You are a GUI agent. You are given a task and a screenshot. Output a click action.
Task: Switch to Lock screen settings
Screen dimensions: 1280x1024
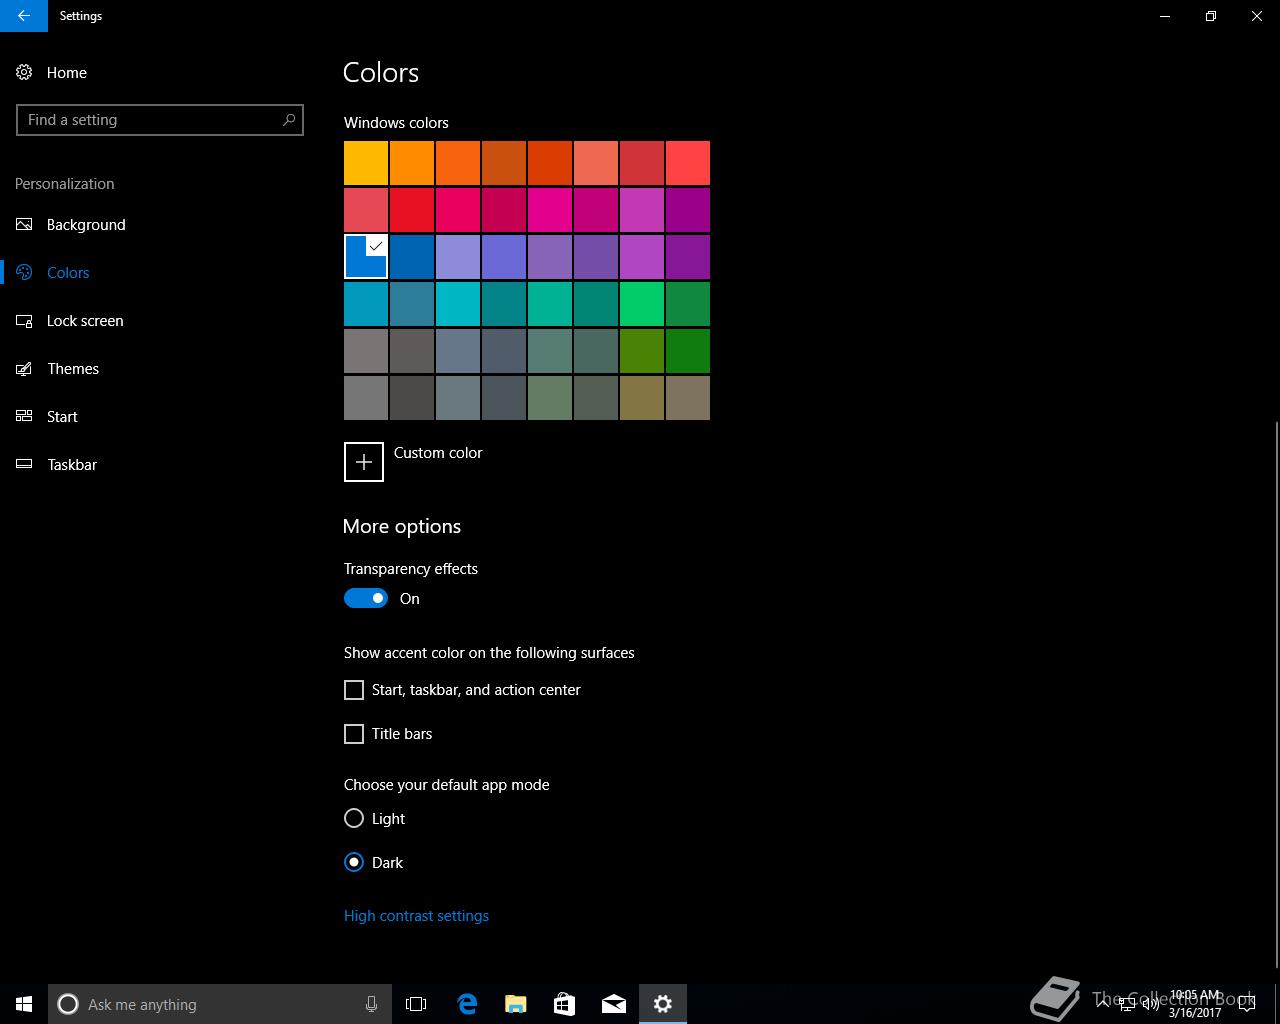(85, 321)
